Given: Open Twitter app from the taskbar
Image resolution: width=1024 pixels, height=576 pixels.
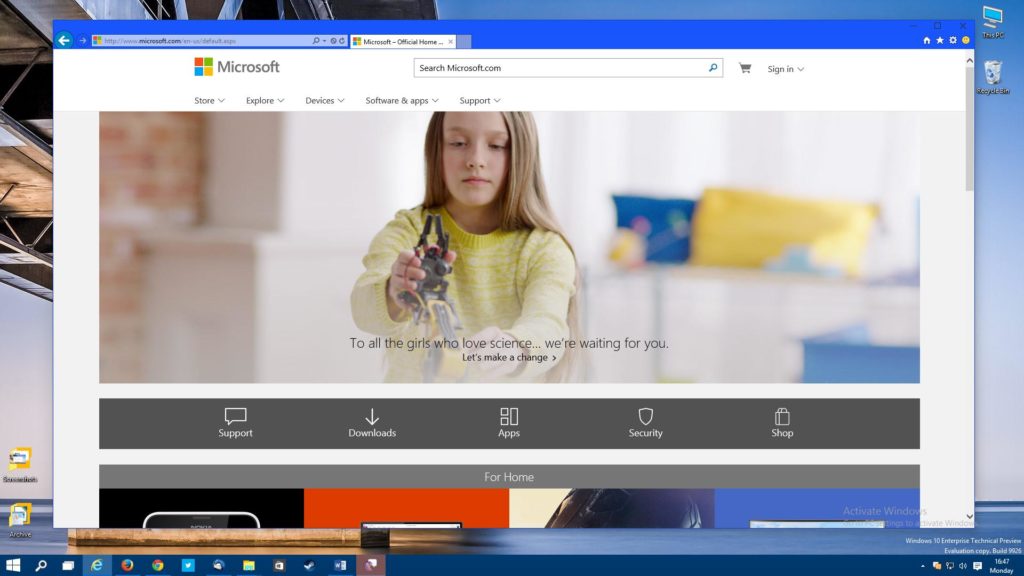Looking at the screenshot, I should click(188, 565).
